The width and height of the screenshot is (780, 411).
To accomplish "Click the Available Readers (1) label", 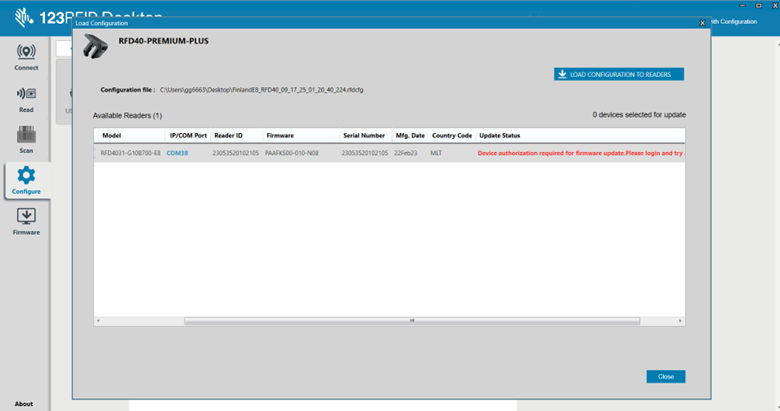I will [127, 115].
